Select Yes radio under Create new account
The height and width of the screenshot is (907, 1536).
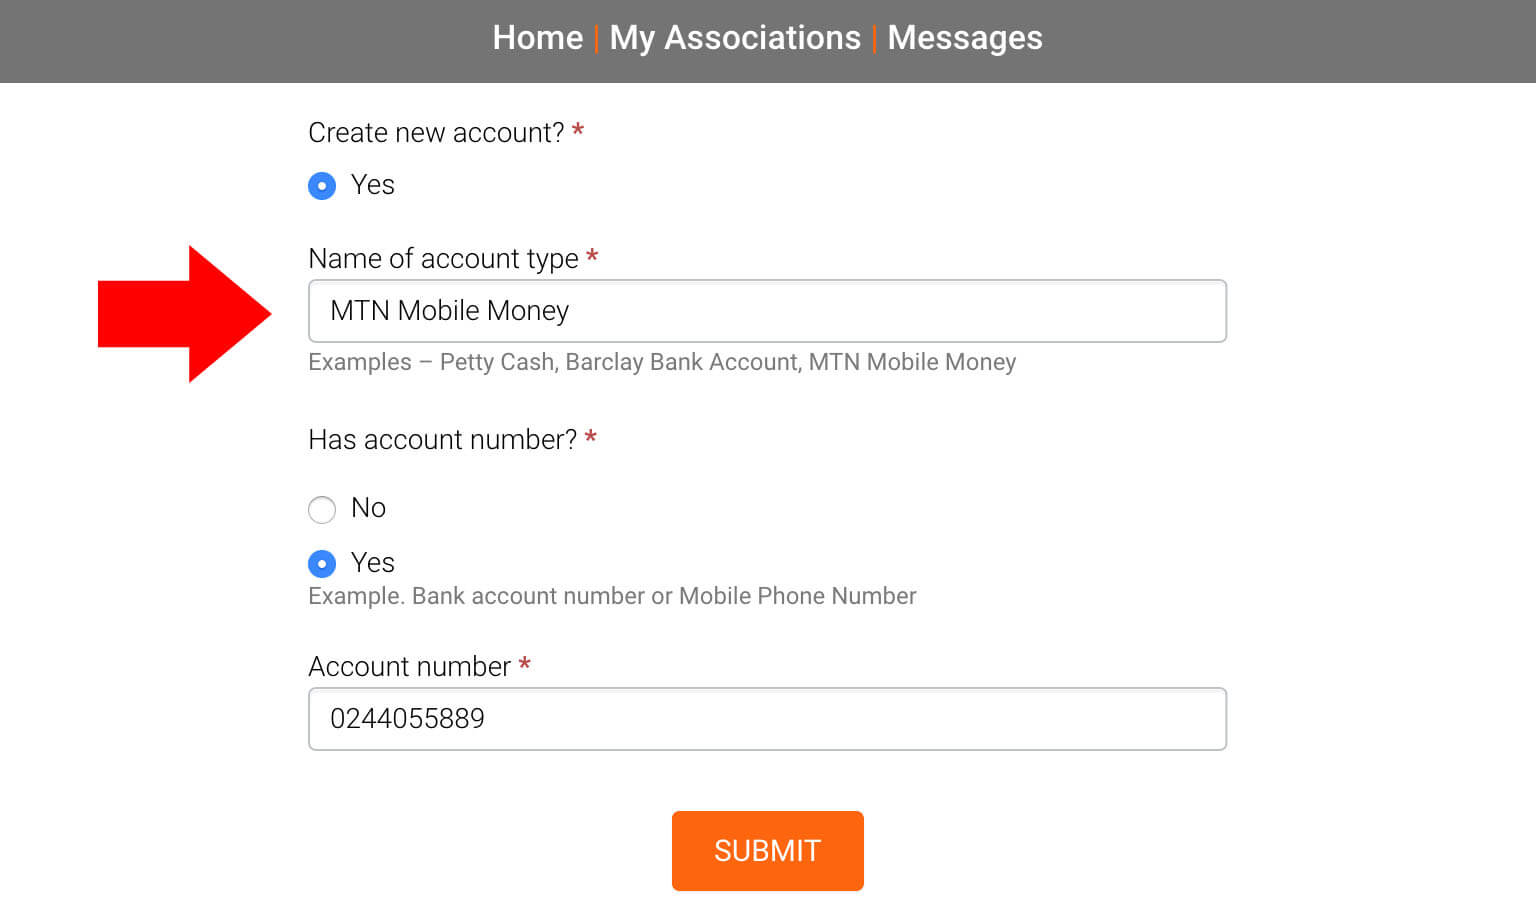322,186
